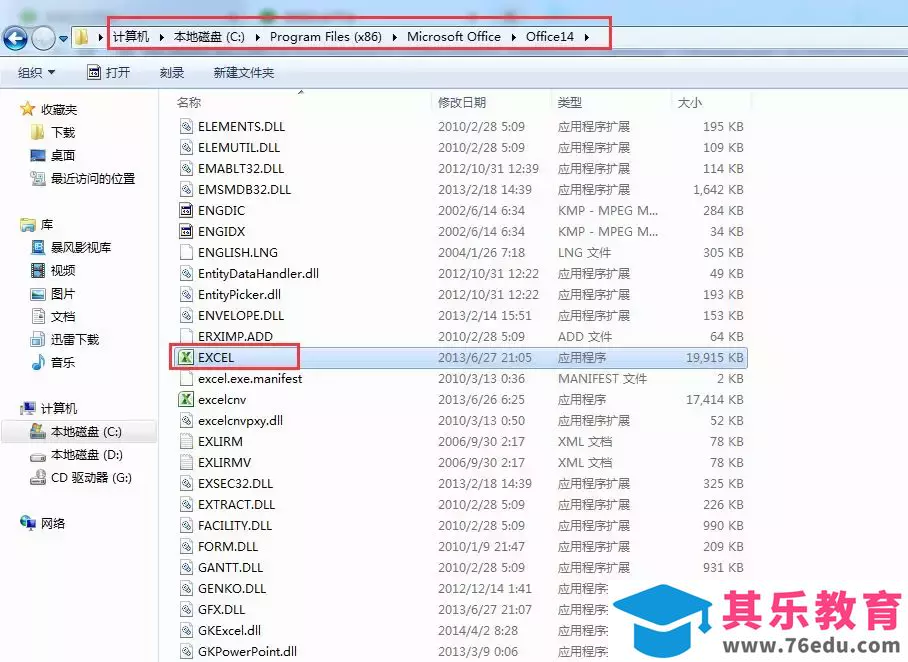Open the 音乐 library
This screenshot has width=908, height=662.
[63, 363]
